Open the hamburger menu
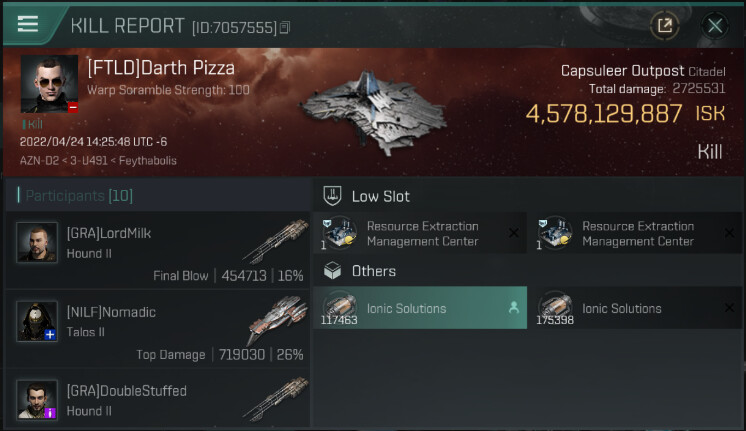This screenshot has width=746, height=431. click(27, 24)
